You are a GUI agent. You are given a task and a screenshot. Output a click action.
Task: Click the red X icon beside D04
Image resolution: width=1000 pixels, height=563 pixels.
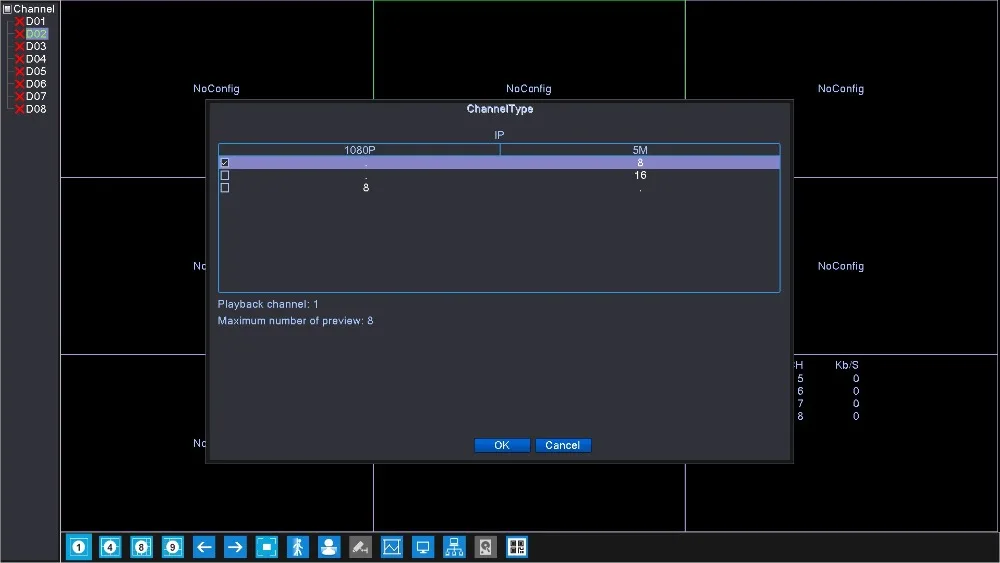click(19, 59)
